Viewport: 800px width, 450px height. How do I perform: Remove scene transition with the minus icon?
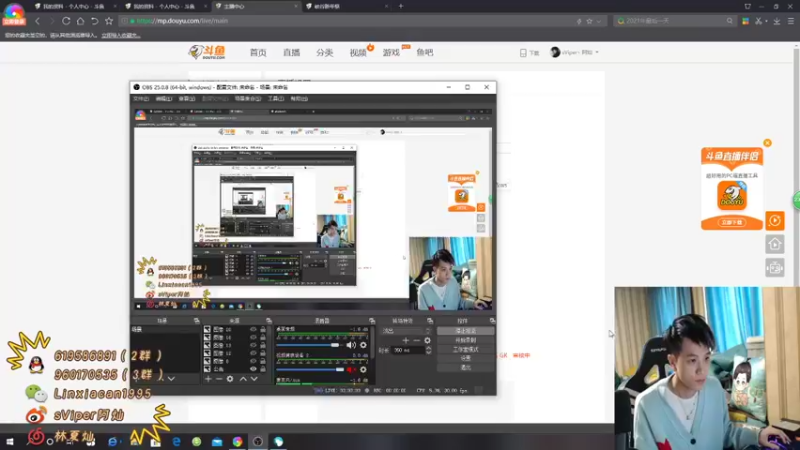(x=416, y=340)
